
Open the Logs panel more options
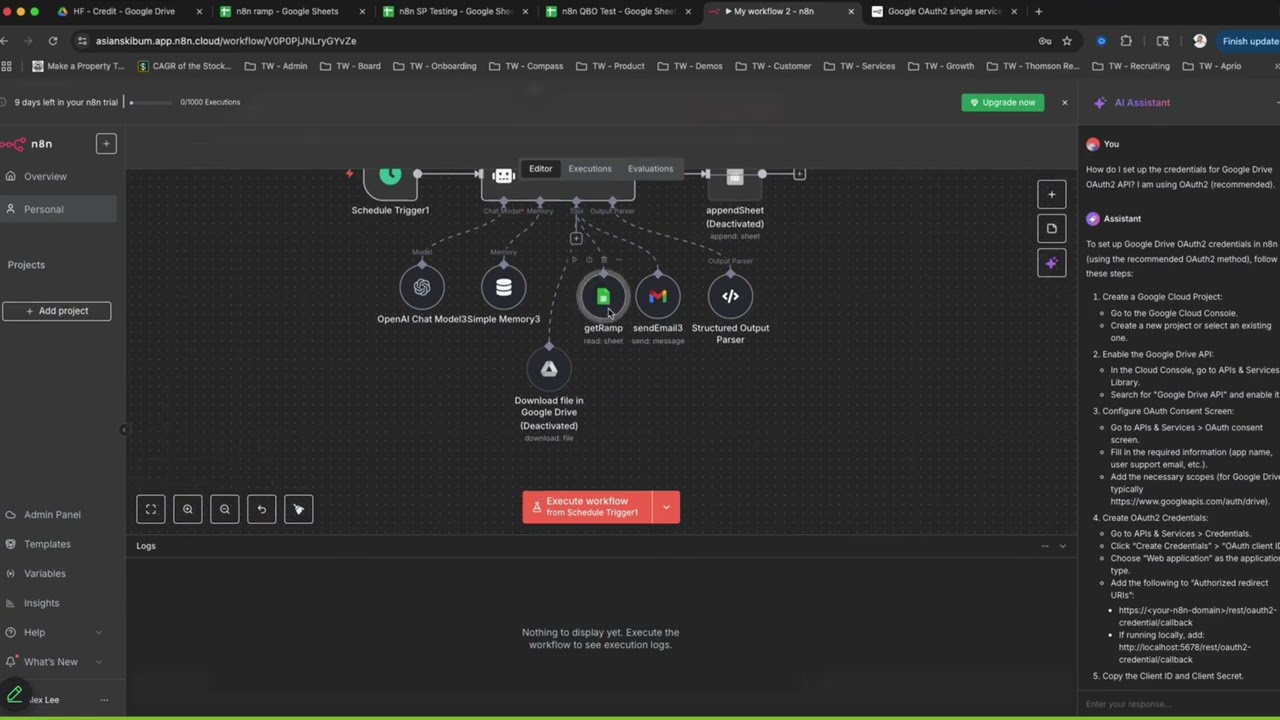click(1045, 546)
